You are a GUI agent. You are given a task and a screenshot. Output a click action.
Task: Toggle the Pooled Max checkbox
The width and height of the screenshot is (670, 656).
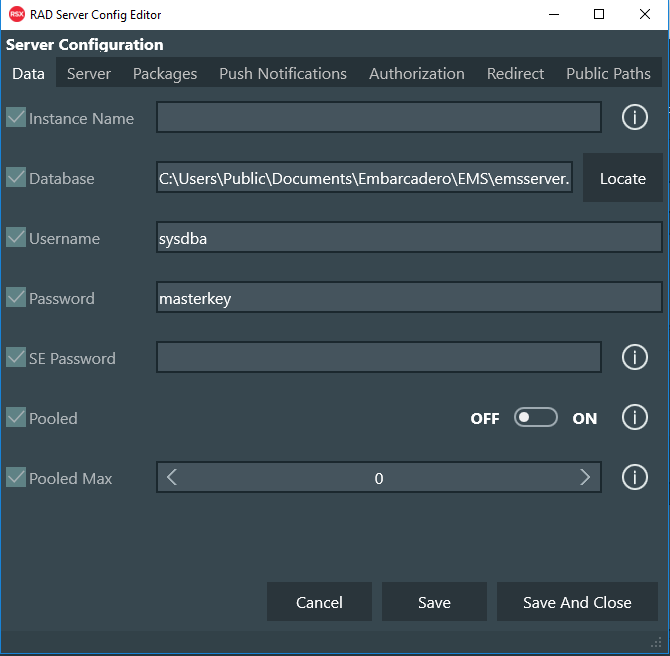point(16,477)
